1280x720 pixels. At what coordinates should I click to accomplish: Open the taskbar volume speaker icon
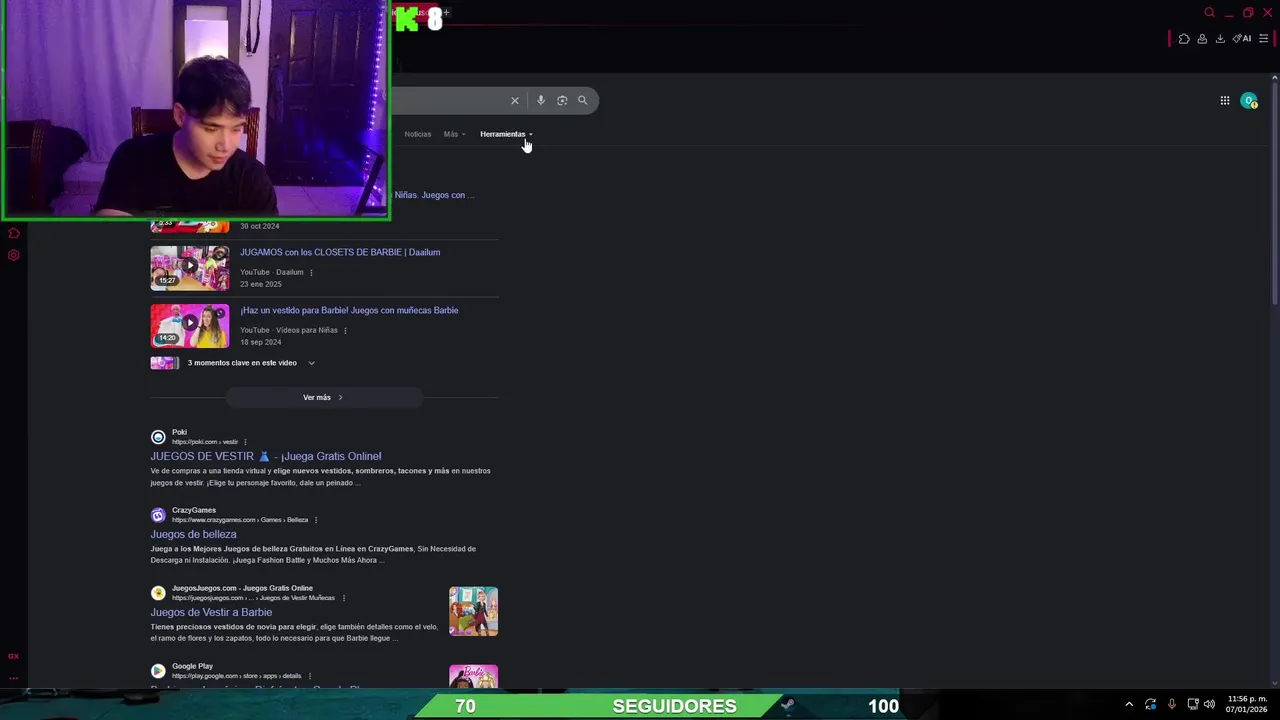click(1209, 705)
